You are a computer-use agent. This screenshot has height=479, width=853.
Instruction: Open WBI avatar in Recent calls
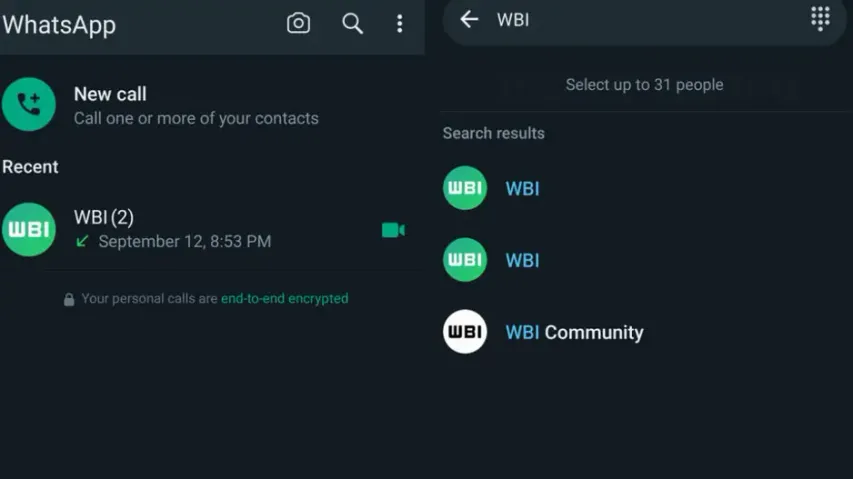(x=29, y=230)
